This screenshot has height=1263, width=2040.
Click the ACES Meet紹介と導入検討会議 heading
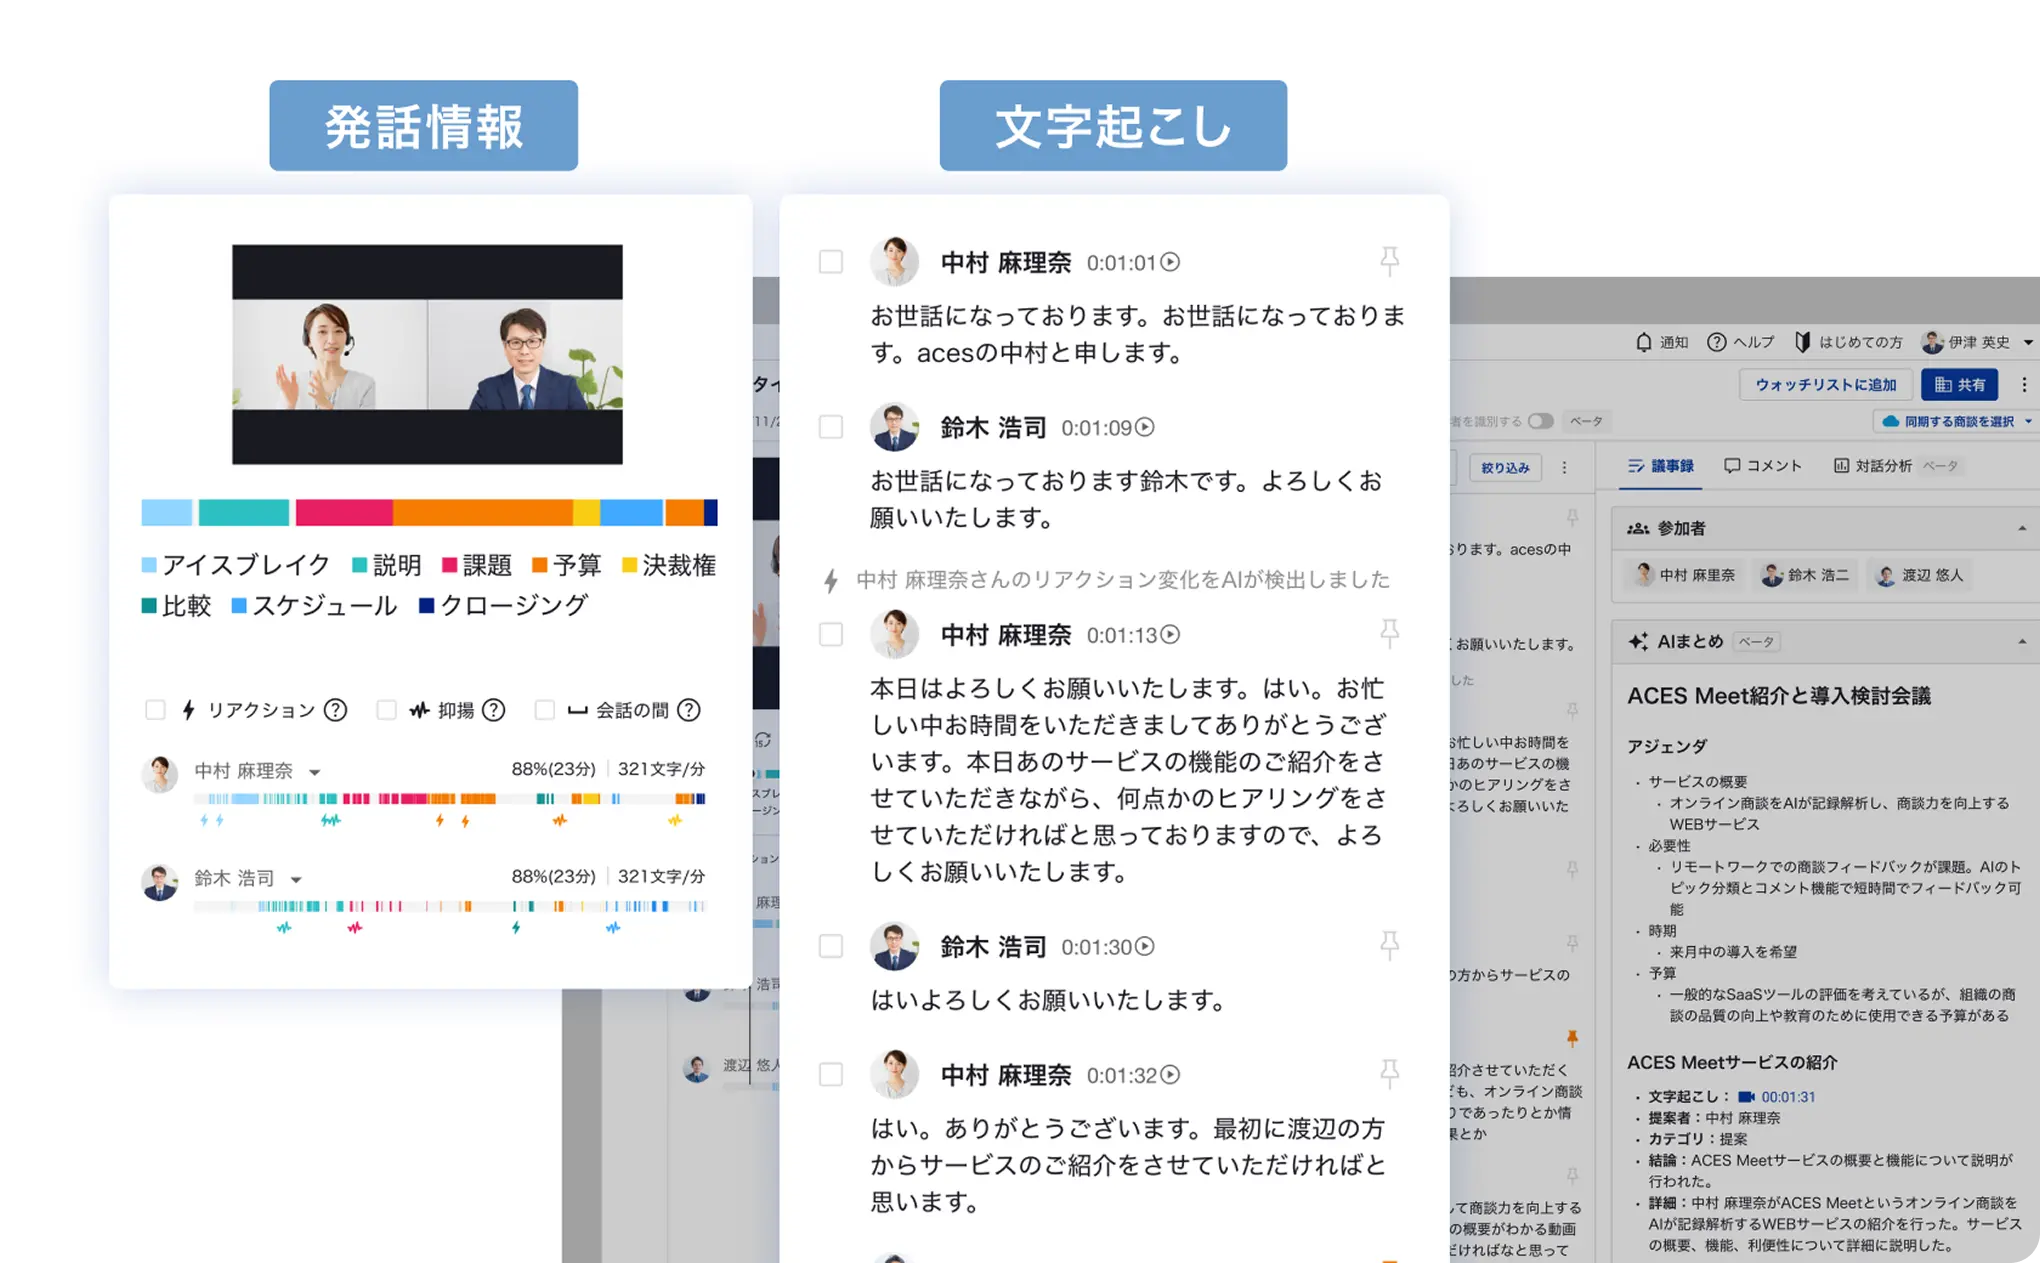[1778, 696]
